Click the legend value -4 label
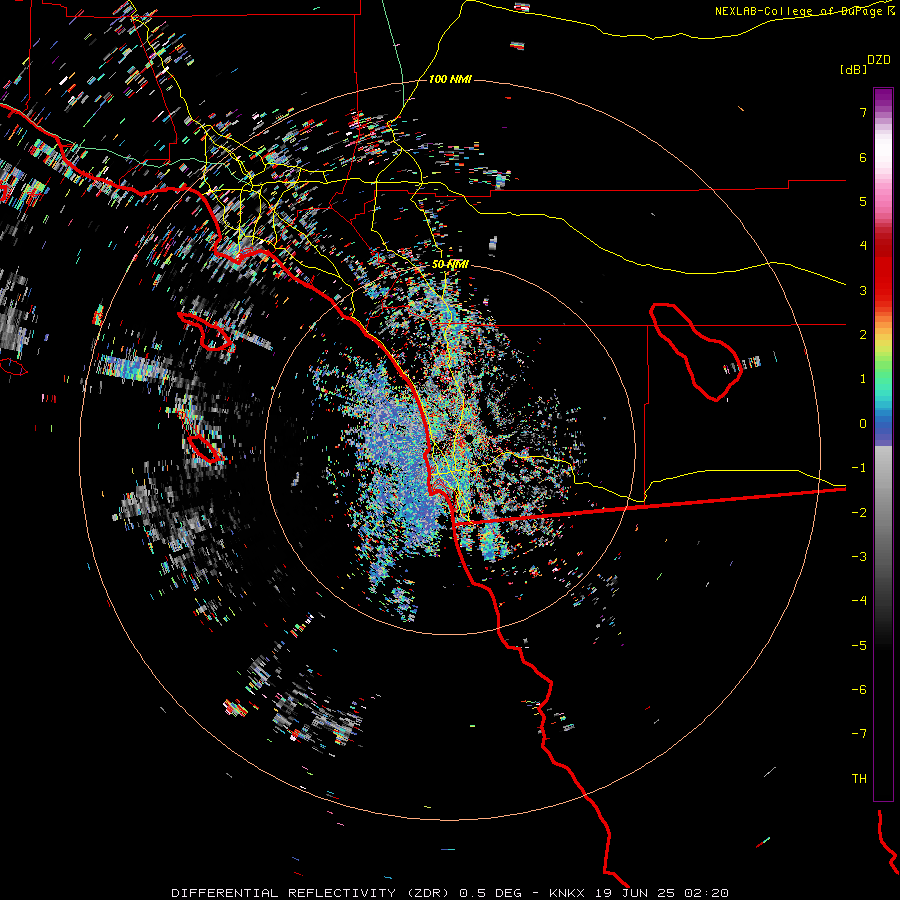The image size is (900, 900). [859, 600]
